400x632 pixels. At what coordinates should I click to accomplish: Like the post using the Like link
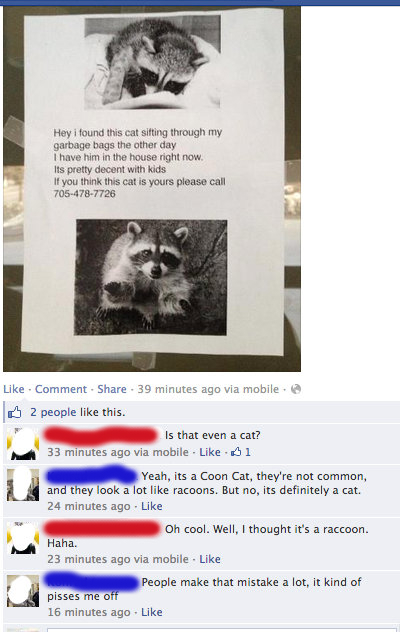(14, 389)
